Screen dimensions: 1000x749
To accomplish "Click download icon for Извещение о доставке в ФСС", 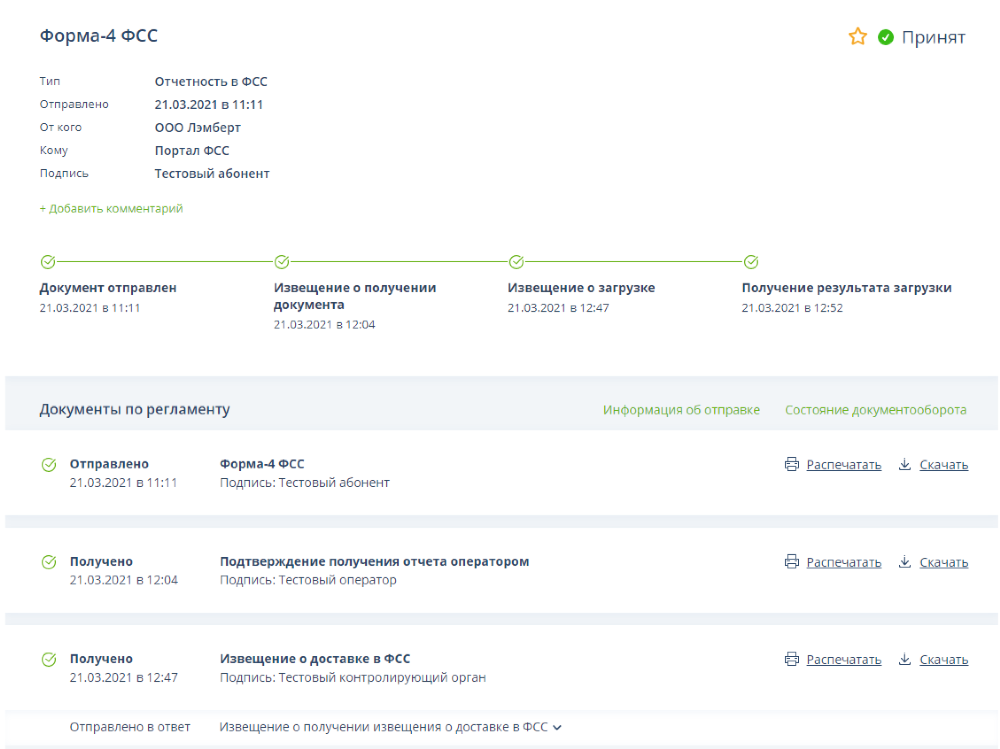I will click(904, 660).
